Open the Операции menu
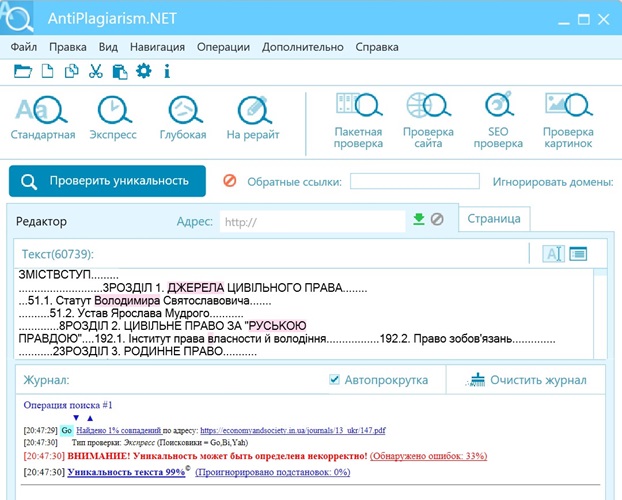Viewport: 622px width, 500px height. [x=223, y=47]
